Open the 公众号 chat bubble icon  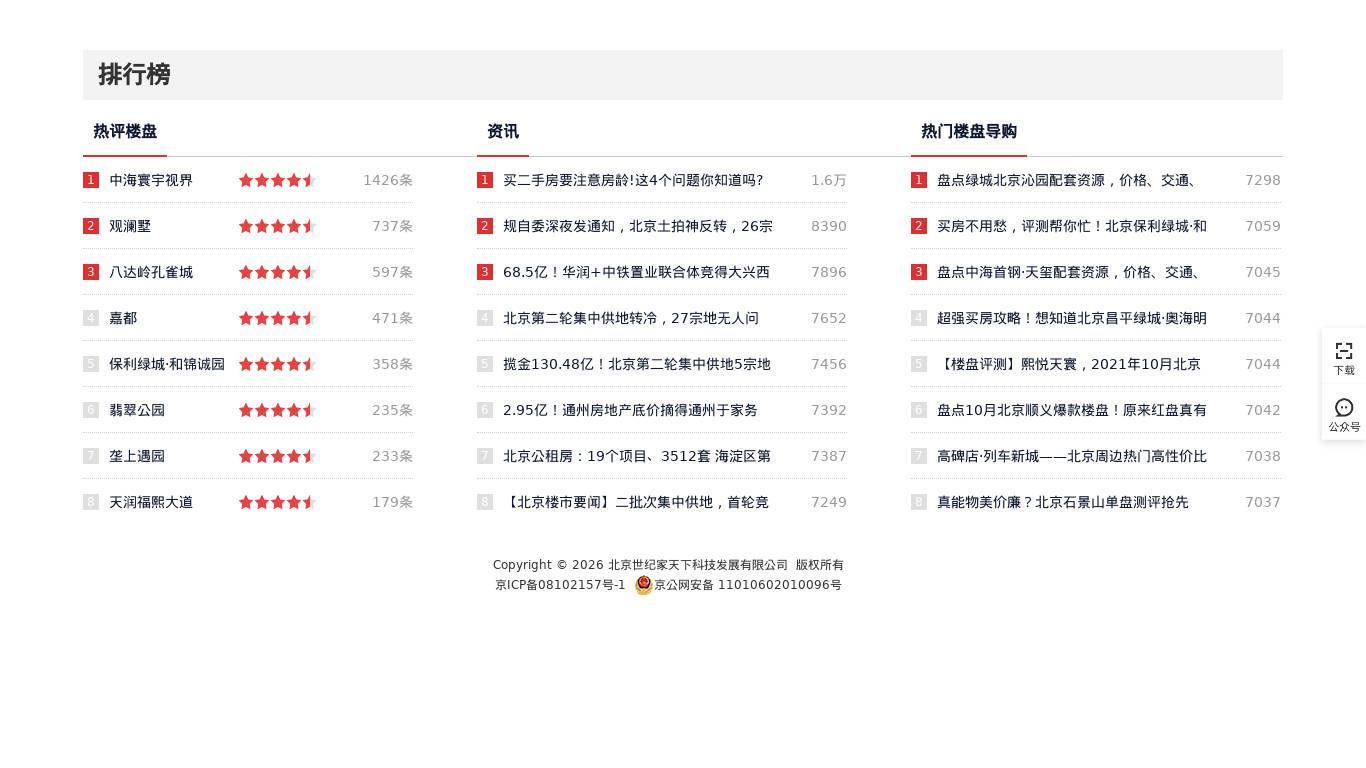coord(1343,408)
